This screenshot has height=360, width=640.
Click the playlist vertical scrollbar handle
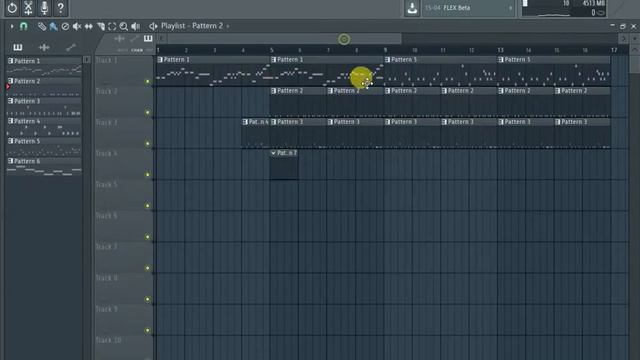[x=634, y=63]
